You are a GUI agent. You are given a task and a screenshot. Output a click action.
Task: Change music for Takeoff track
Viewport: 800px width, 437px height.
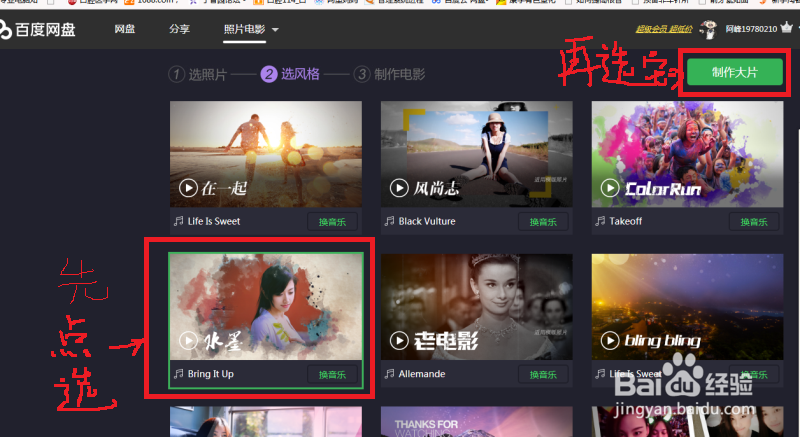coord(754,222)
